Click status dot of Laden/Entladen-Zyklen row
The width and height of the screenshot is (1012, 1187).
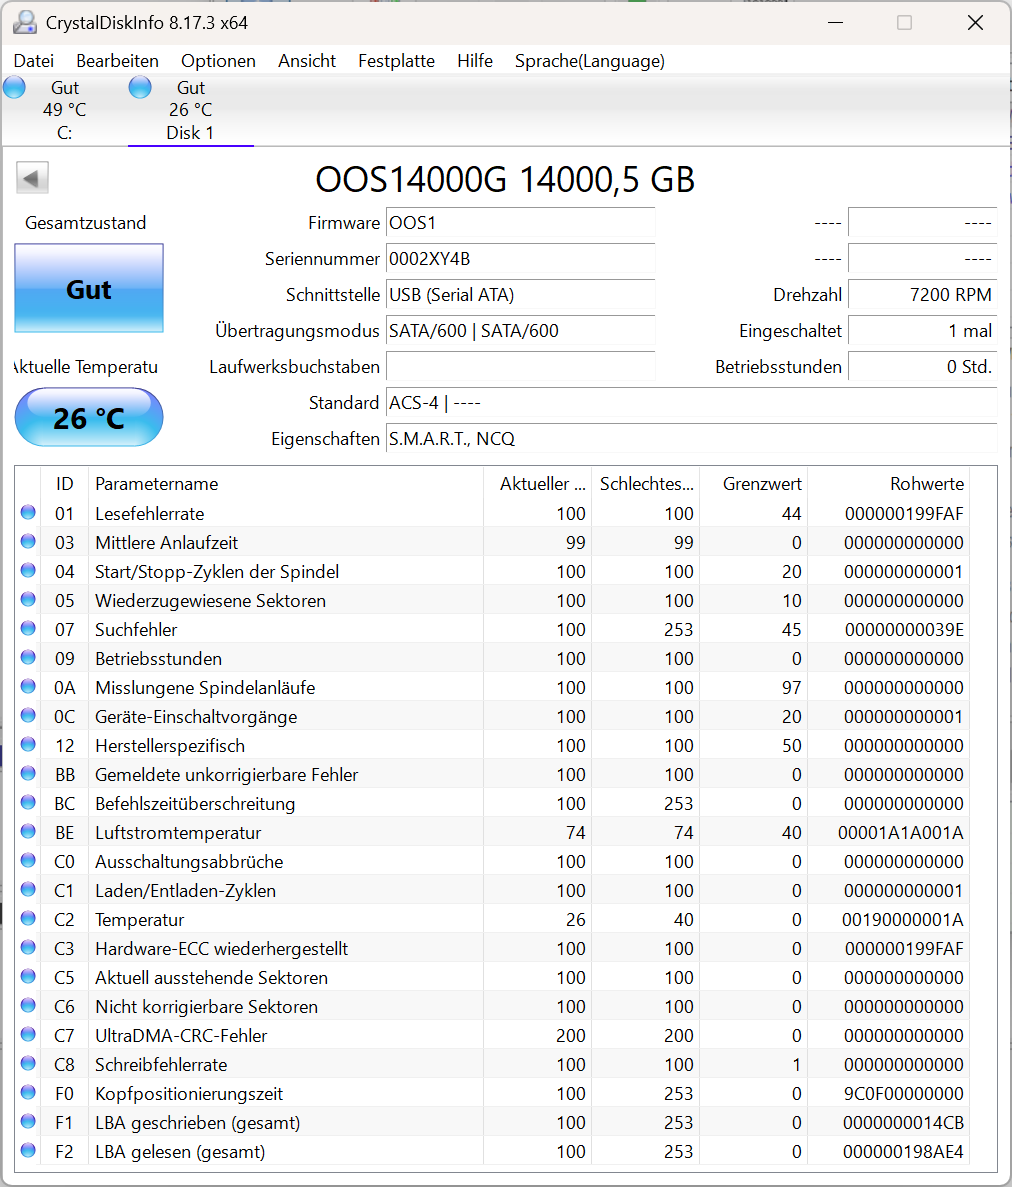(x=28, y=889)
